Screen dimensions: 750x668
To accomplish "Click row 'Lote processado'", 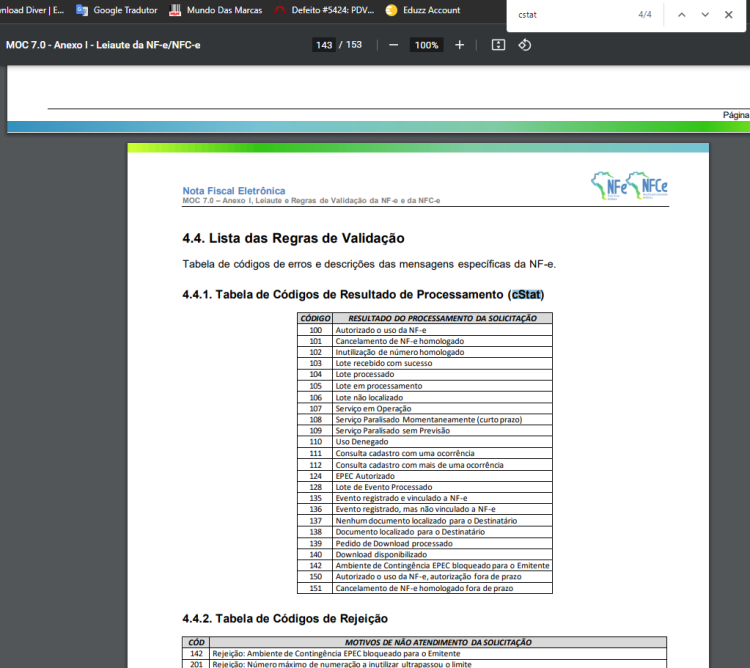I will pyautogui.click(x=425, y=374).
